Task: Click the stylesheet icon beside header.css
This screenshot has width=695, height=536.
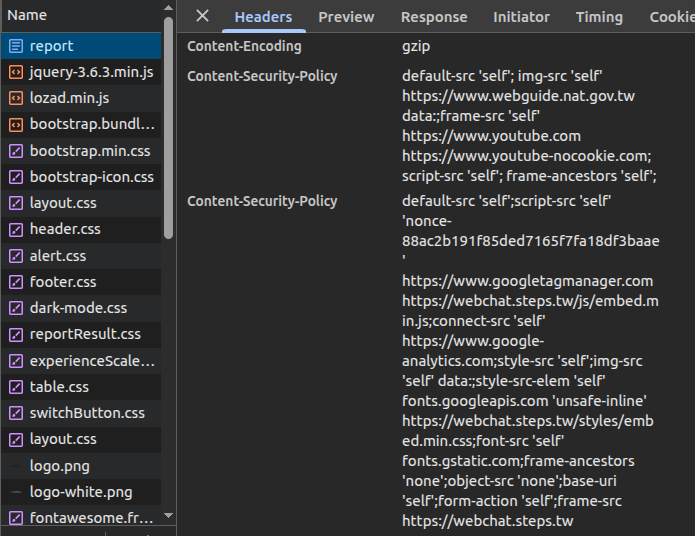Action: 16,229
